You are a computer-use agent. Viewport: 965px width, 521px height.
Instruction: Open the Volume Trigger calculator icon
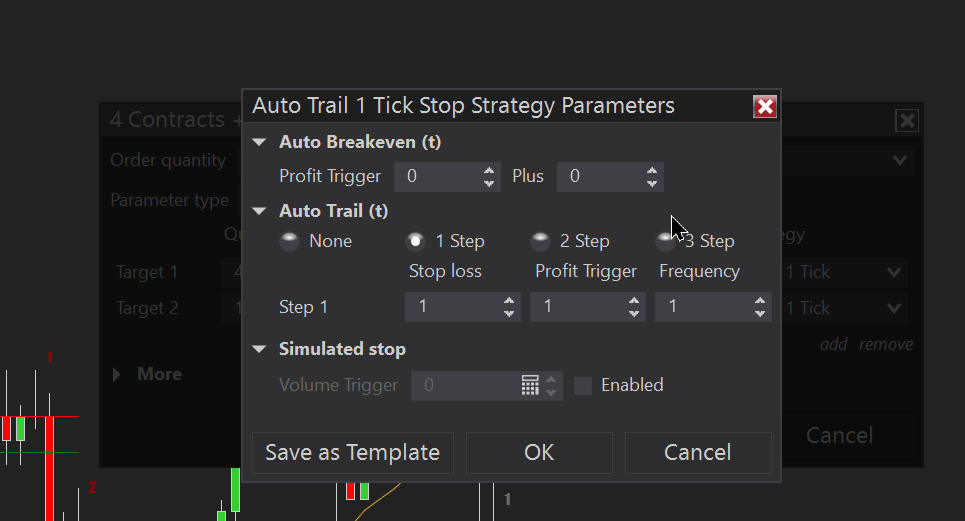[531, 386]
